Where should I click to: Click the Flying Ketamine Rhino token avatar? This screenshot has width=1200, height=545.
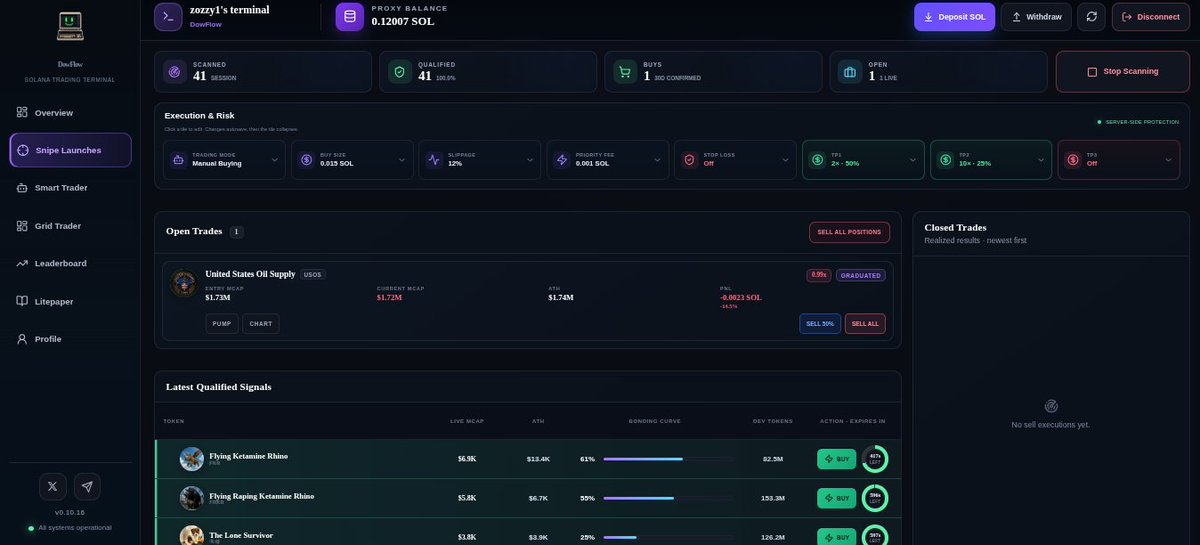tap(191, 459)
